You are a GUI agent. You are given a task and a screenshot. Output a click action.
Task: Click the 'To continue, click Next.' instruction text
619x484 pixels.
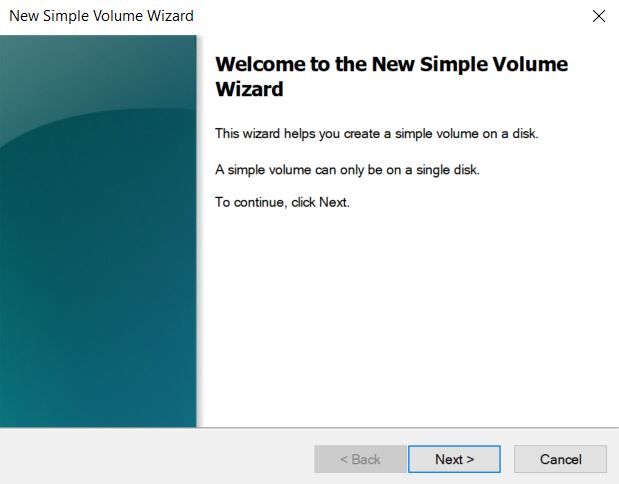282,202
